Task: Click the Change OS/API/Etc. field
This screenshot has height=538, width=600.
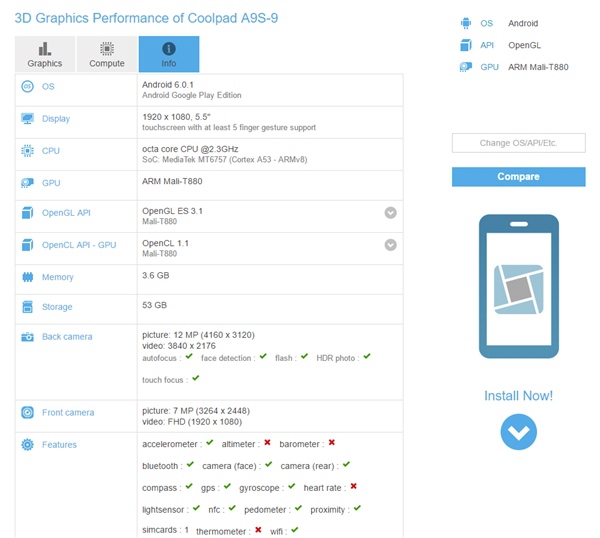Action: pos(518,143)
